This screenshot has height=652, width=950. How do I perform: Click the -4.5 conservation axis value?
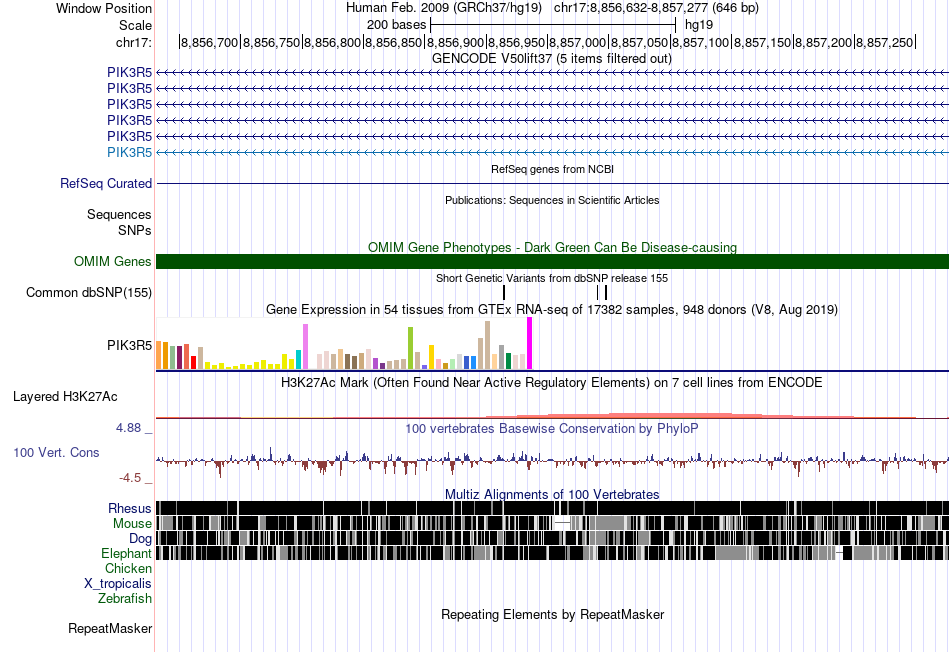click(x=130, y=478)
